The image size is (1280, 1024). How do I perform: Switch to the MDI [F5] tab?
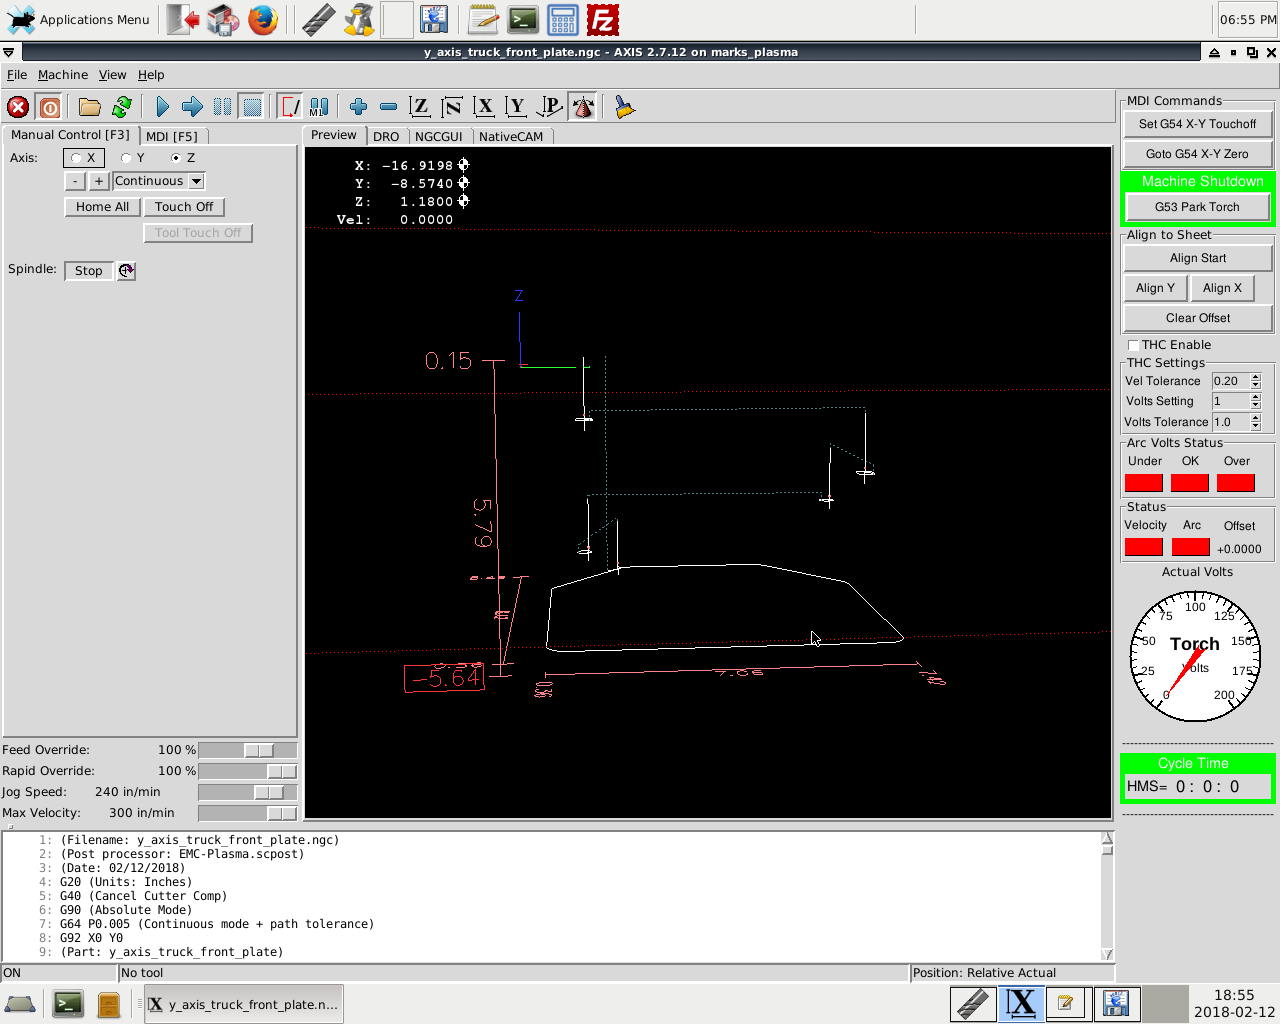pos(172,136)
